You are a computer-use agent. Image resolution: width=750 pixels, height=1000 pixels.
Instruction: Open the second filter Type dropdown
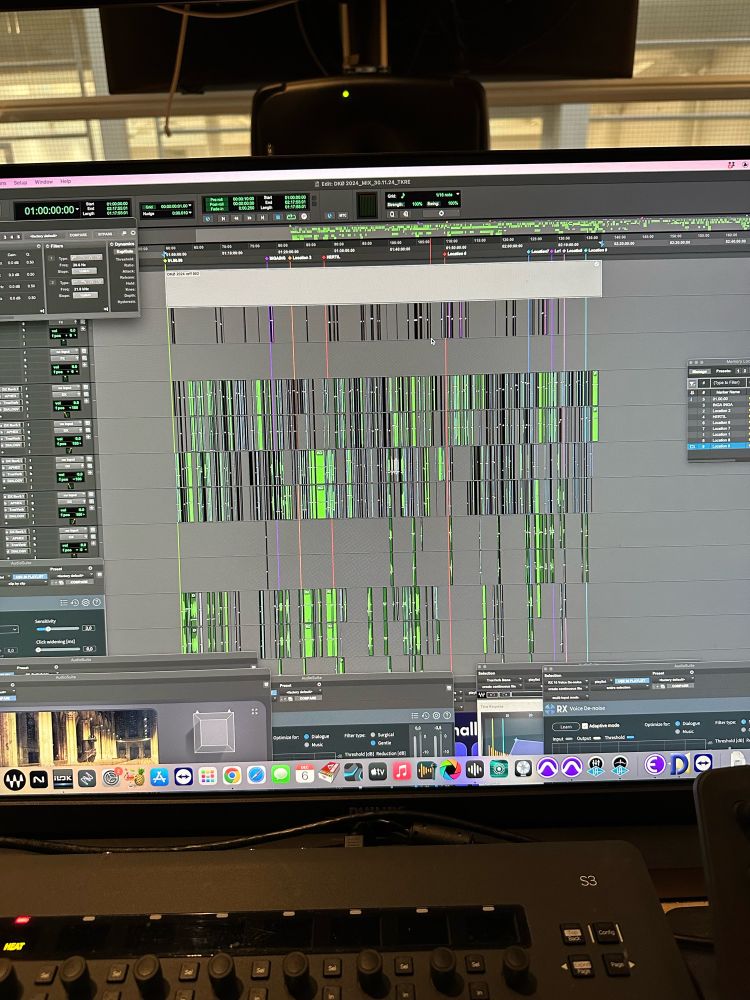pyautogui.click(x=87, y=281)
